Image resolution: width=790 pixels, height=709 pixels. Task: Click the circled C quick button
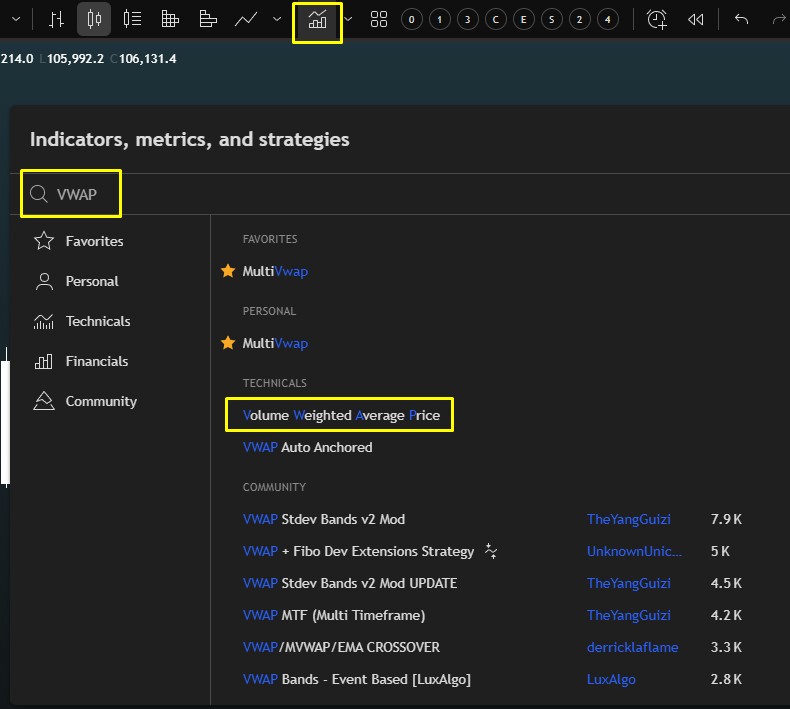(496, 20)
